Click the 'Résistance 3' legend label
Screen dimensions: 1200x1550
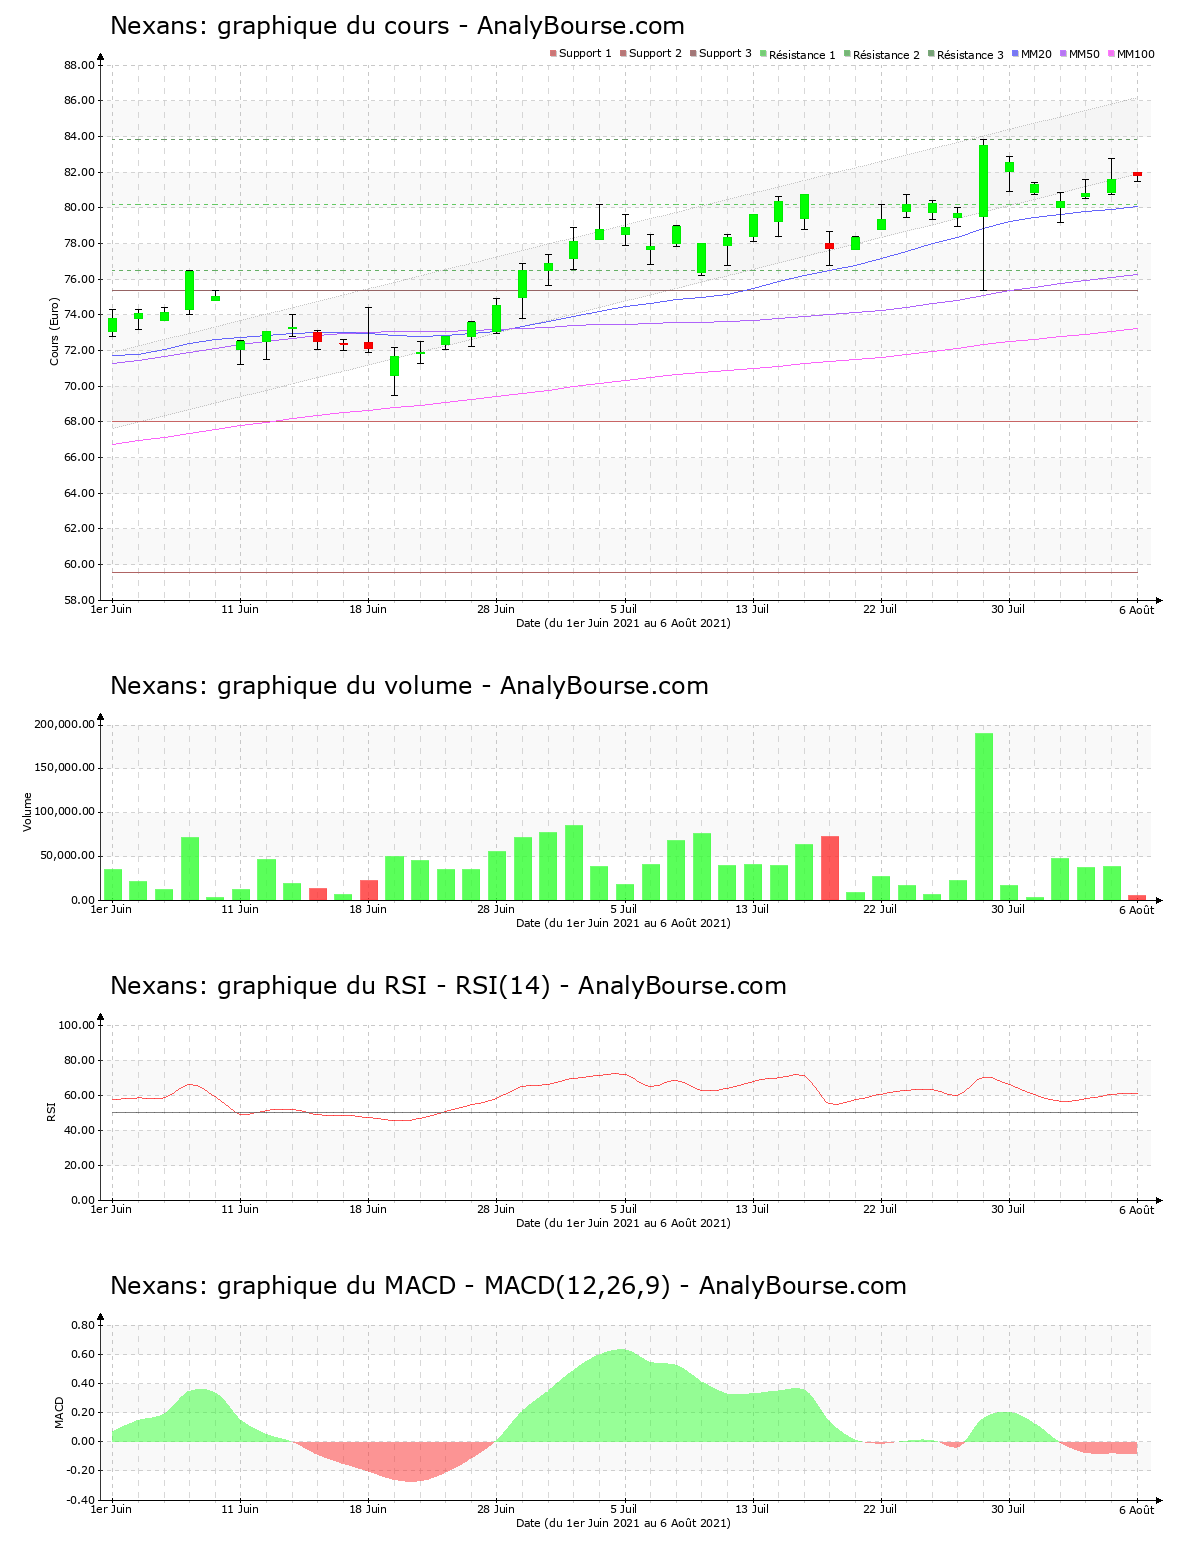970,55
